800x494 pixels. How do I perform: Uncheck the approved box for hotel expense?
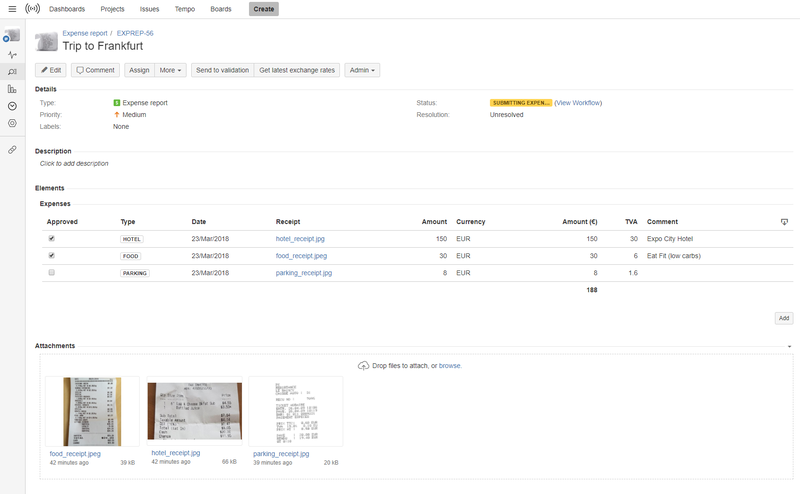(x=51, y=239)
